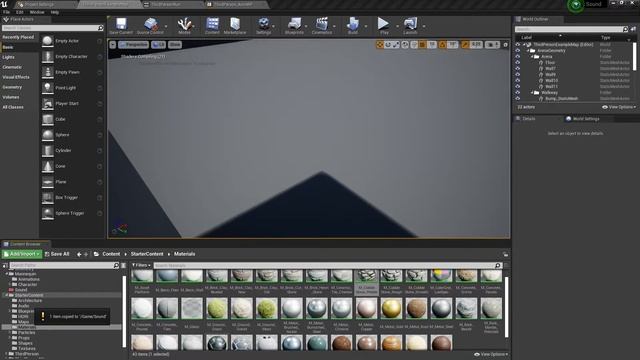Click the Play button in toolbar
640x360 pixels.
(384, 26)
